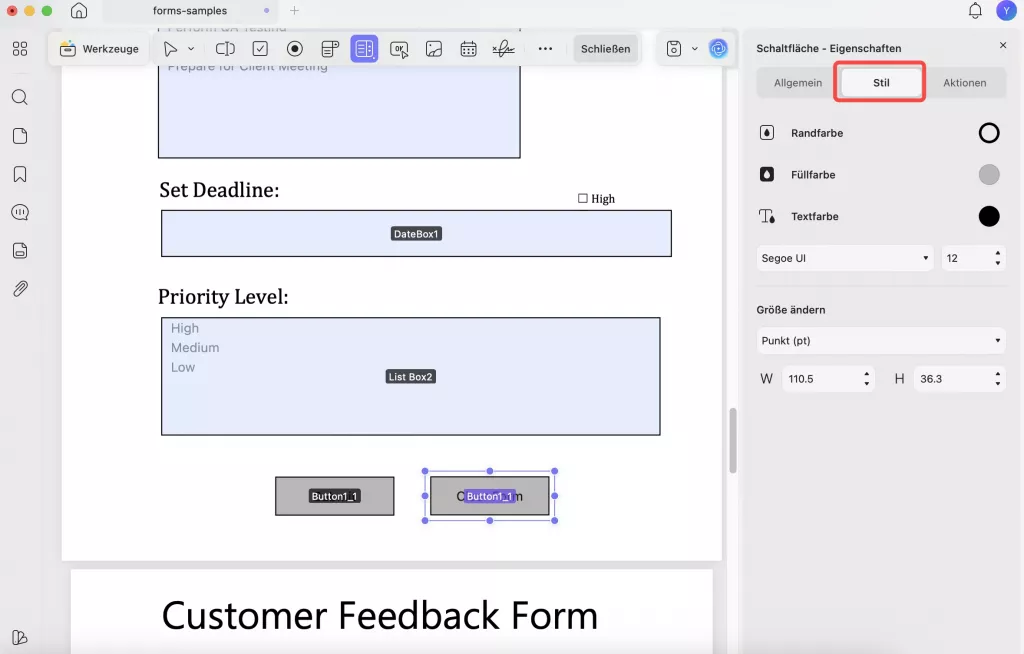Click the Low list item
Viewport: 1024px width, 654px height.
tap(183, 367)
